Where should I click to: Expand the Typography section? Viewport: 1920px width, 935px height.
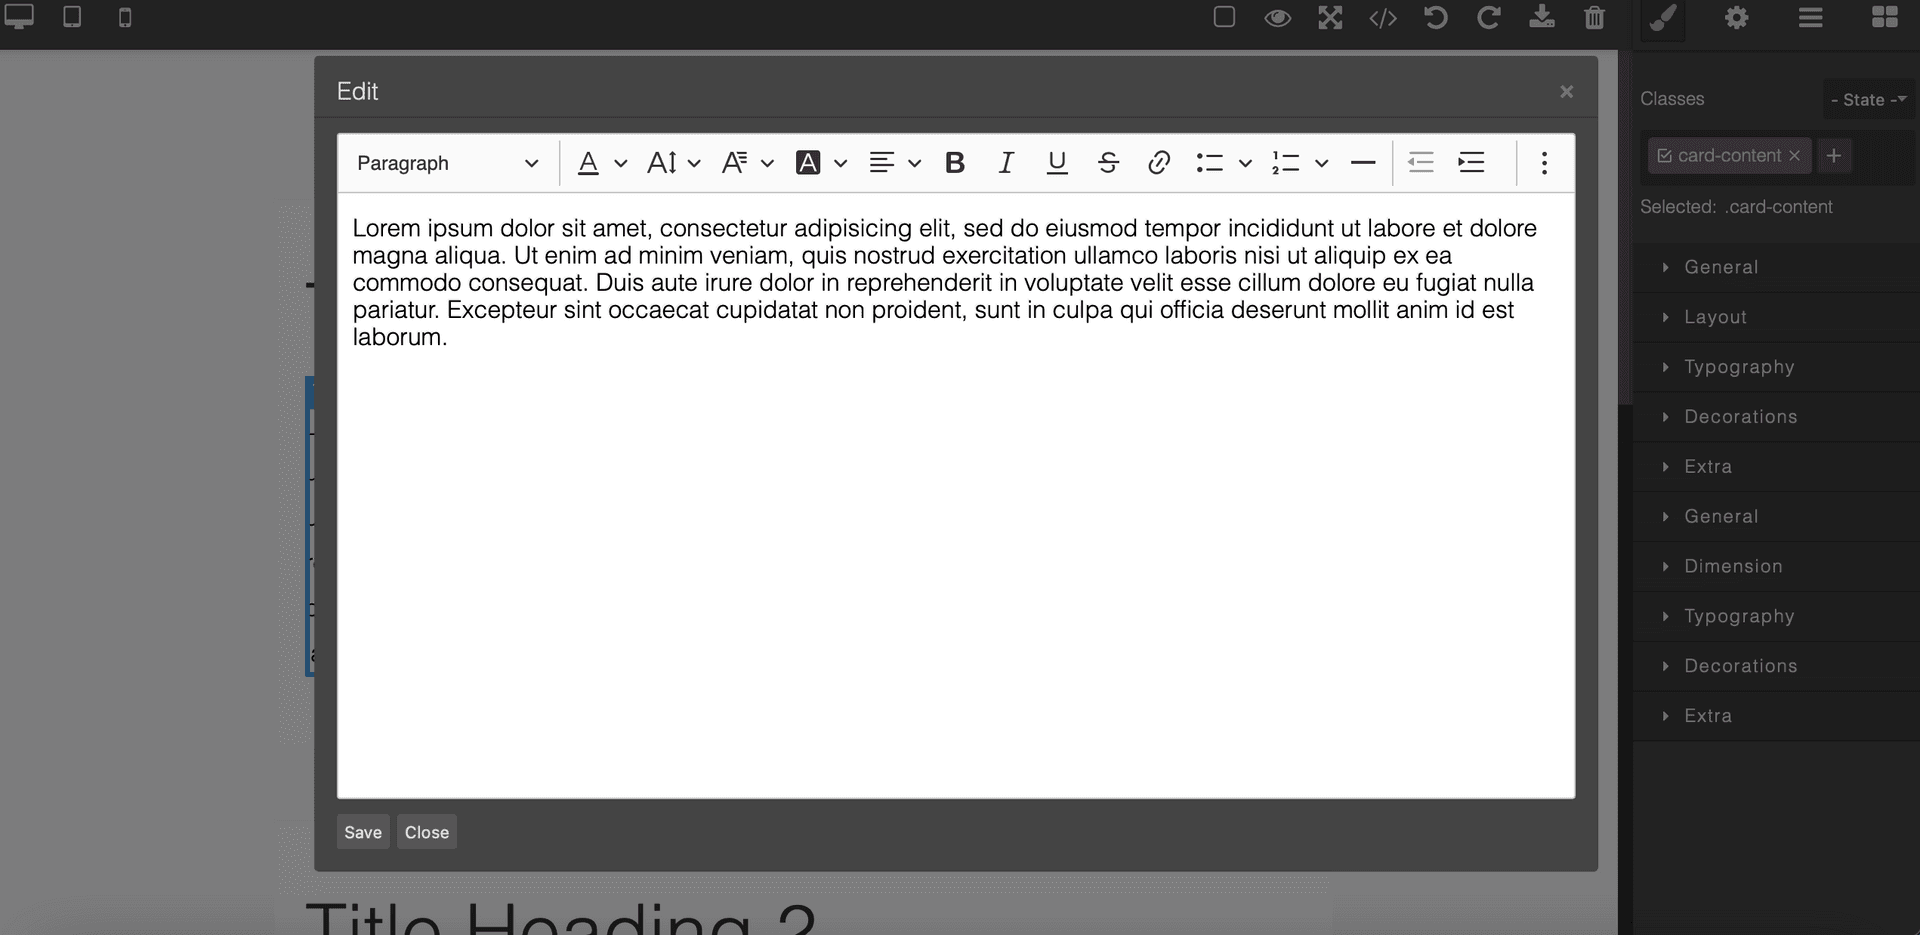tap(1738, 366)
